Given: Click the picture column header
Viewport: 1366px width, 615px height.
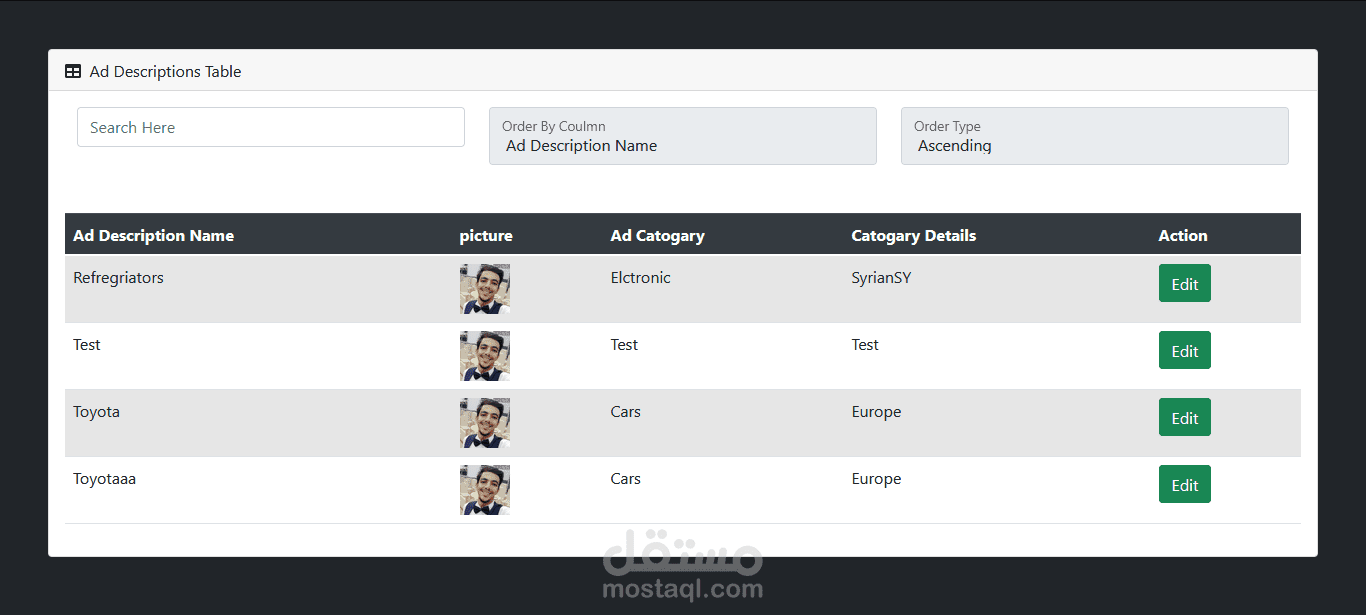Looking at the screenshot, I should pos(486,236).
